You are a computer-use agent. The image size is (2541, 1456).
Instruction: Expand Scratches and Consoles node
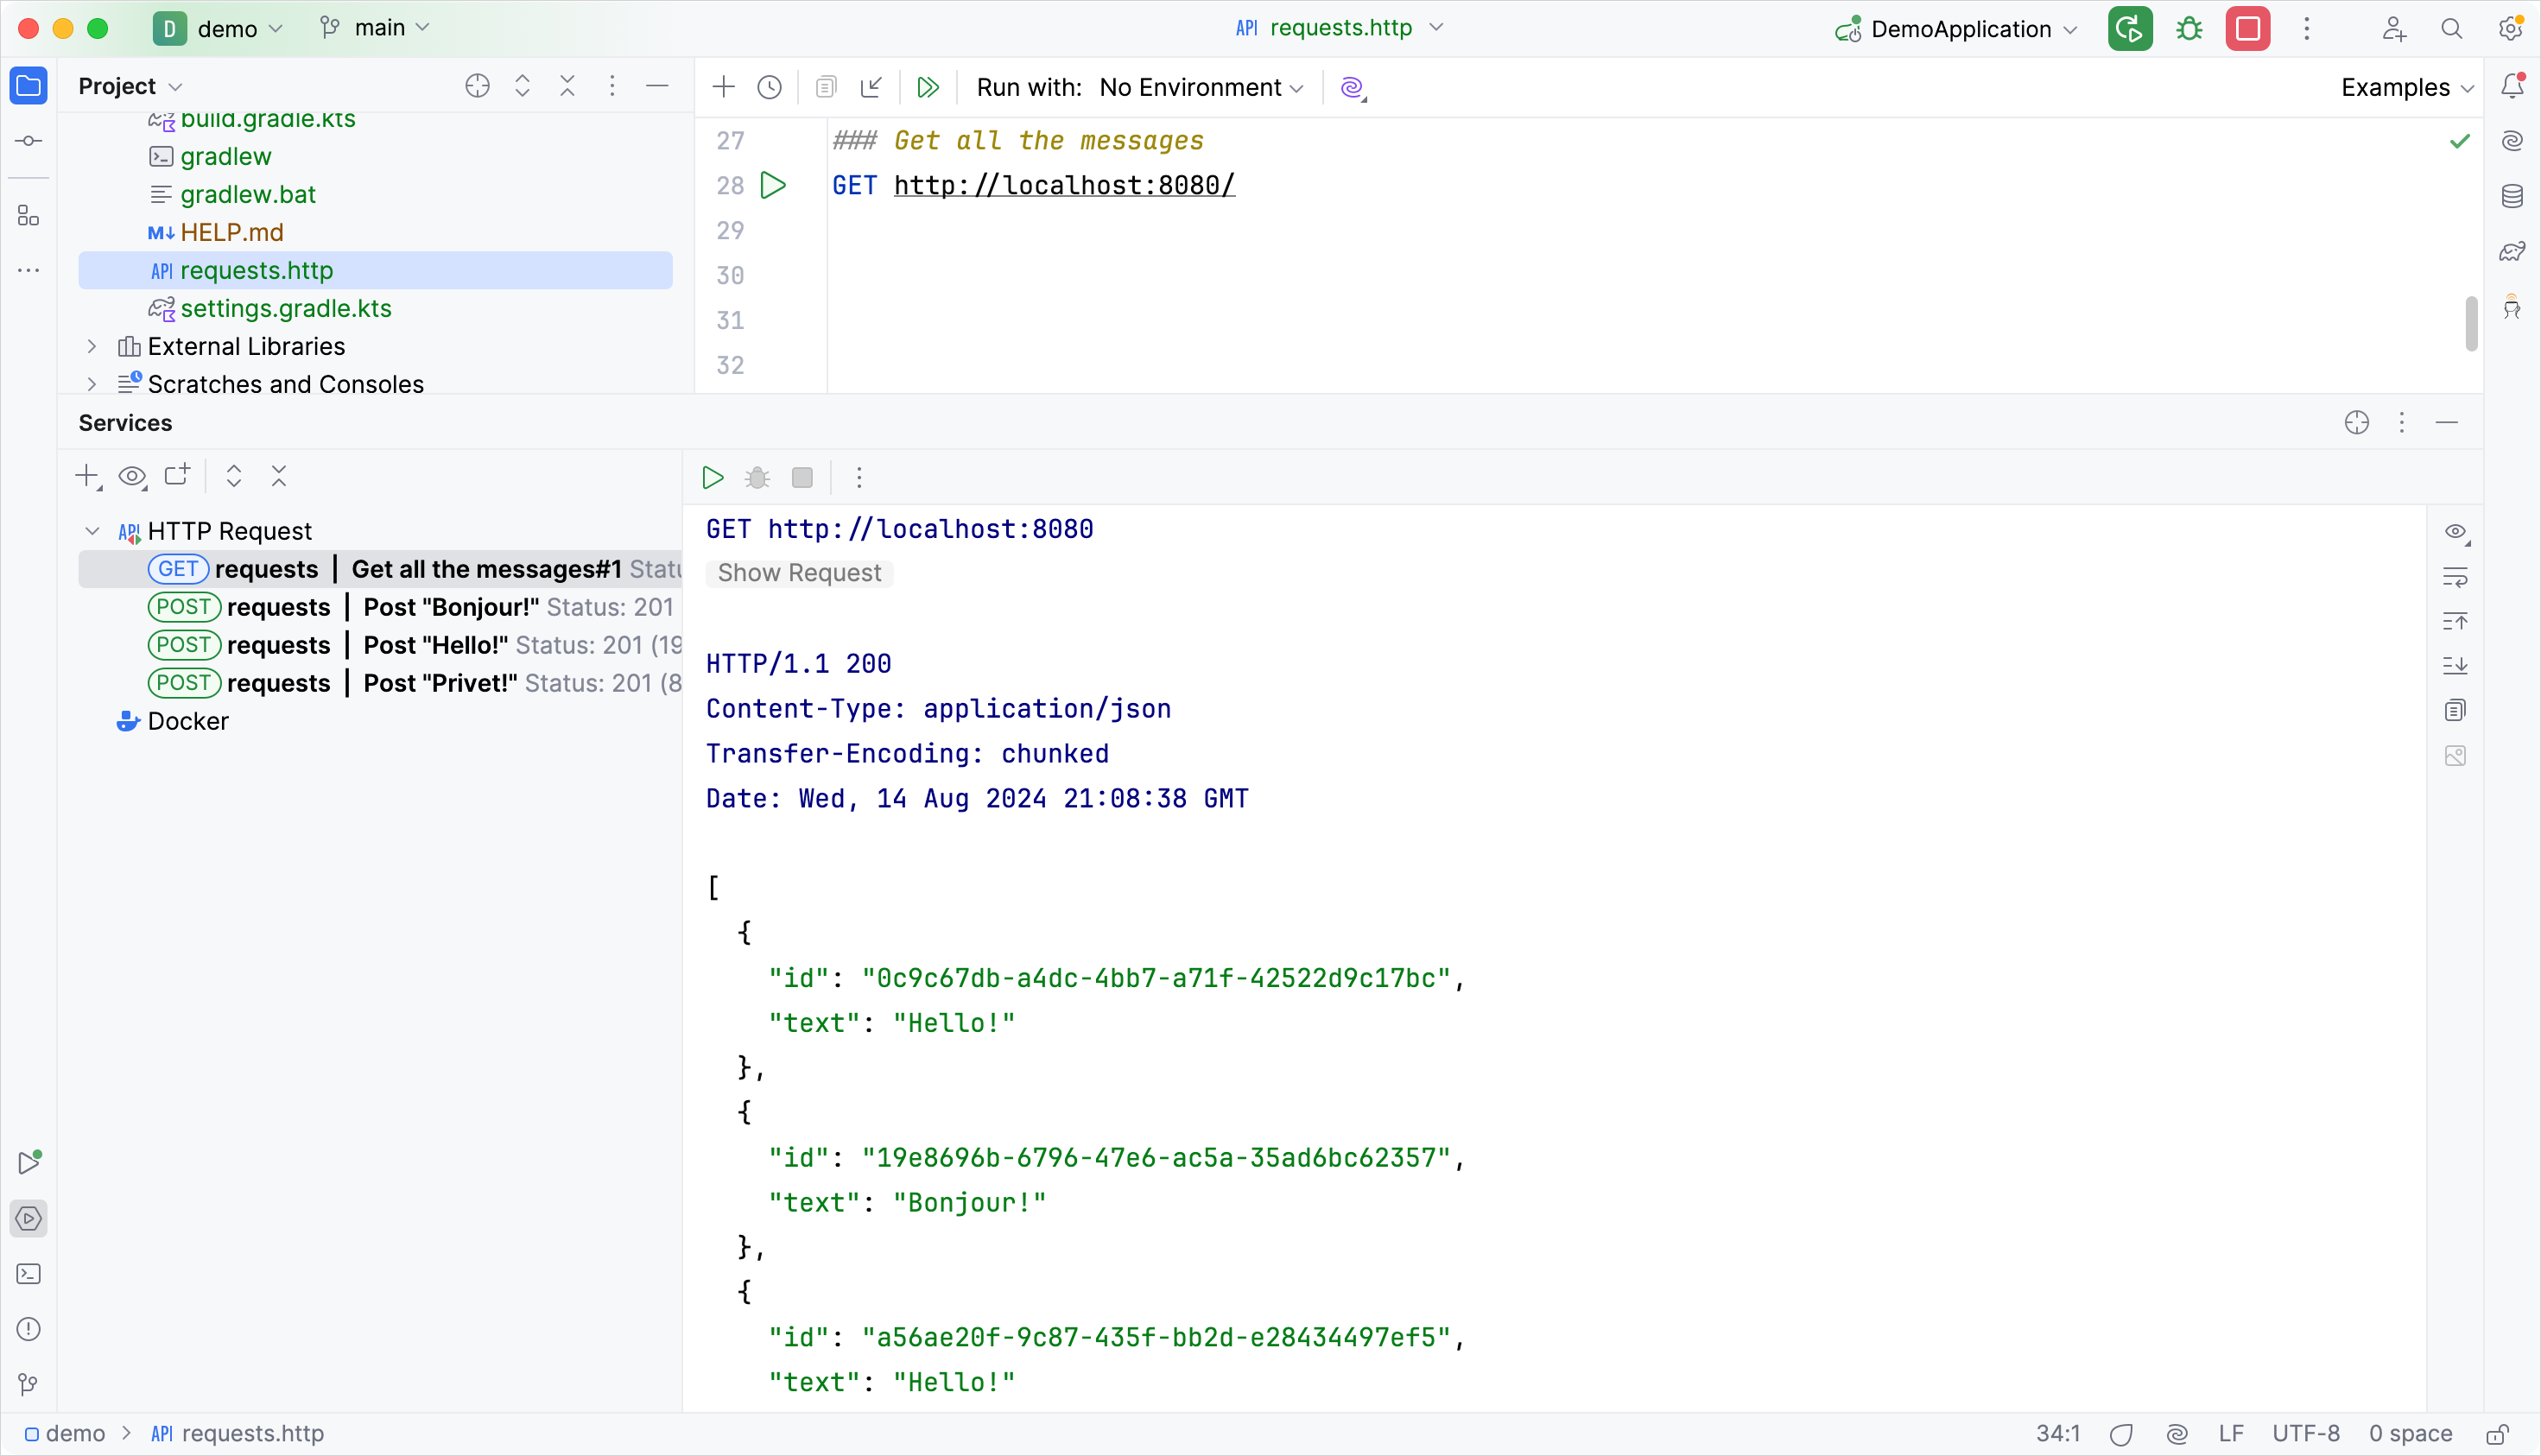[x=92, y=384]
